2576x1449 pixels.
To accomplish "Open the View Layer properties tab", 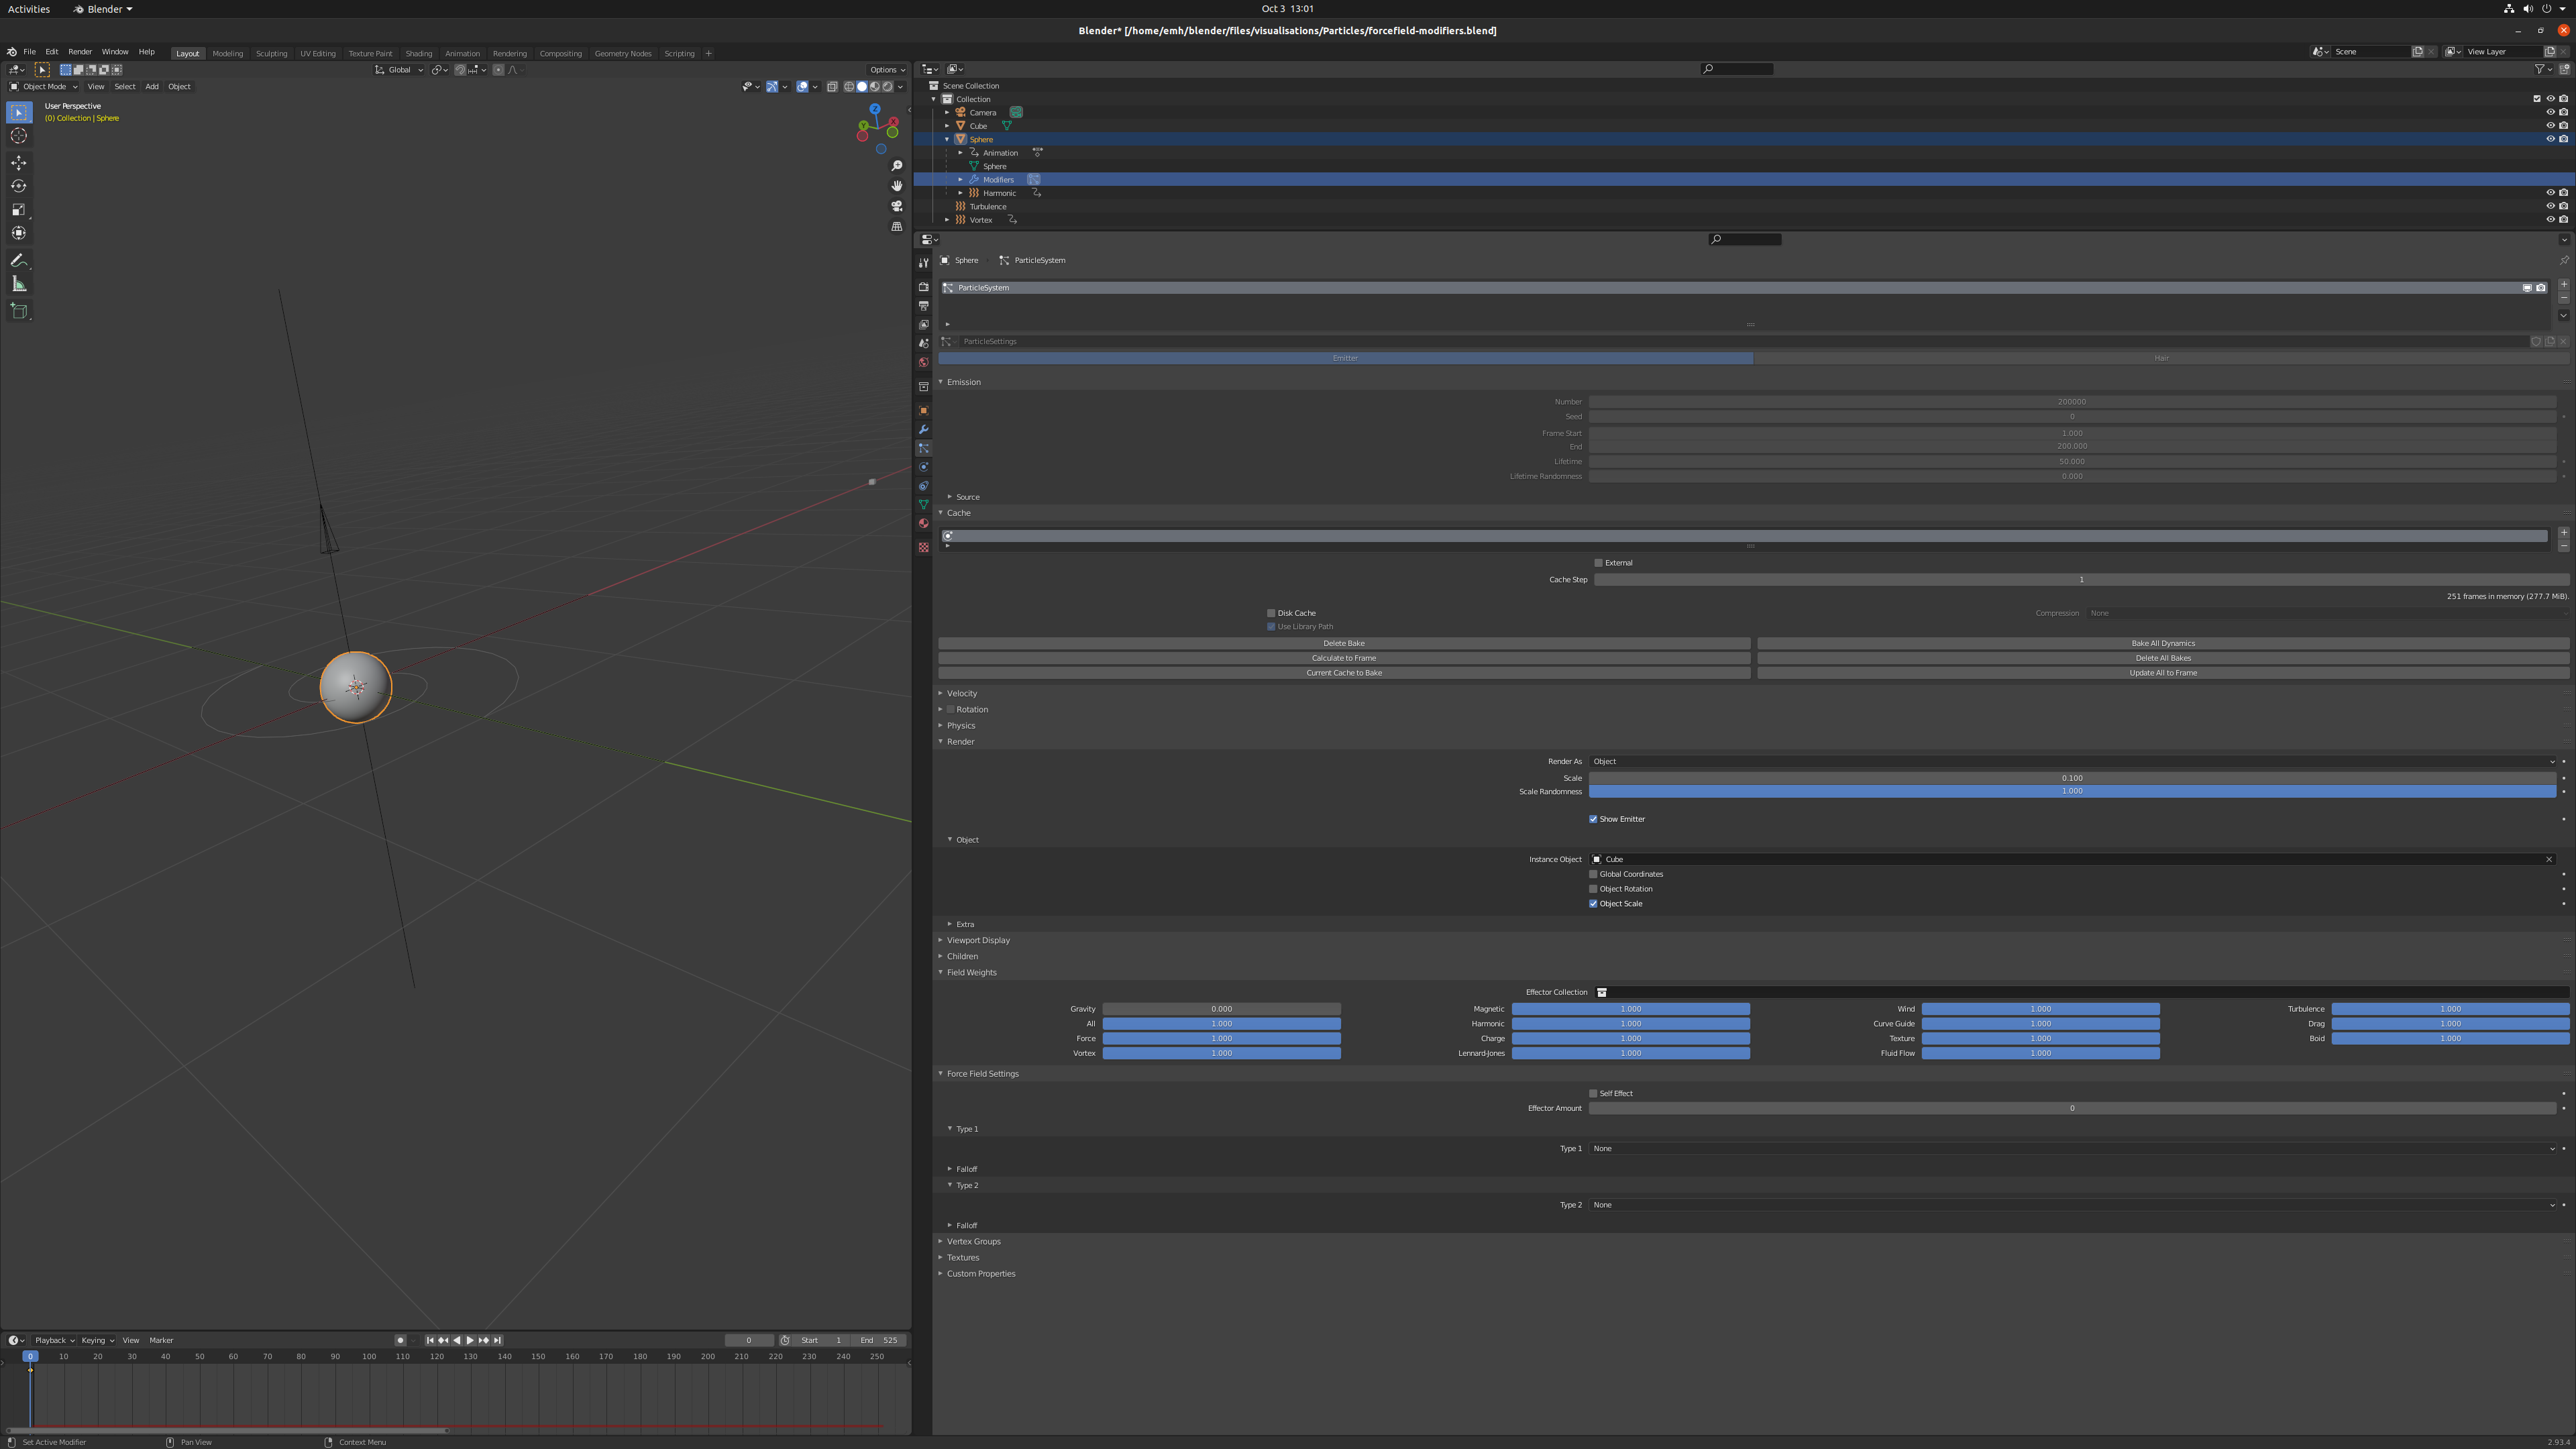I will [923, 325].
